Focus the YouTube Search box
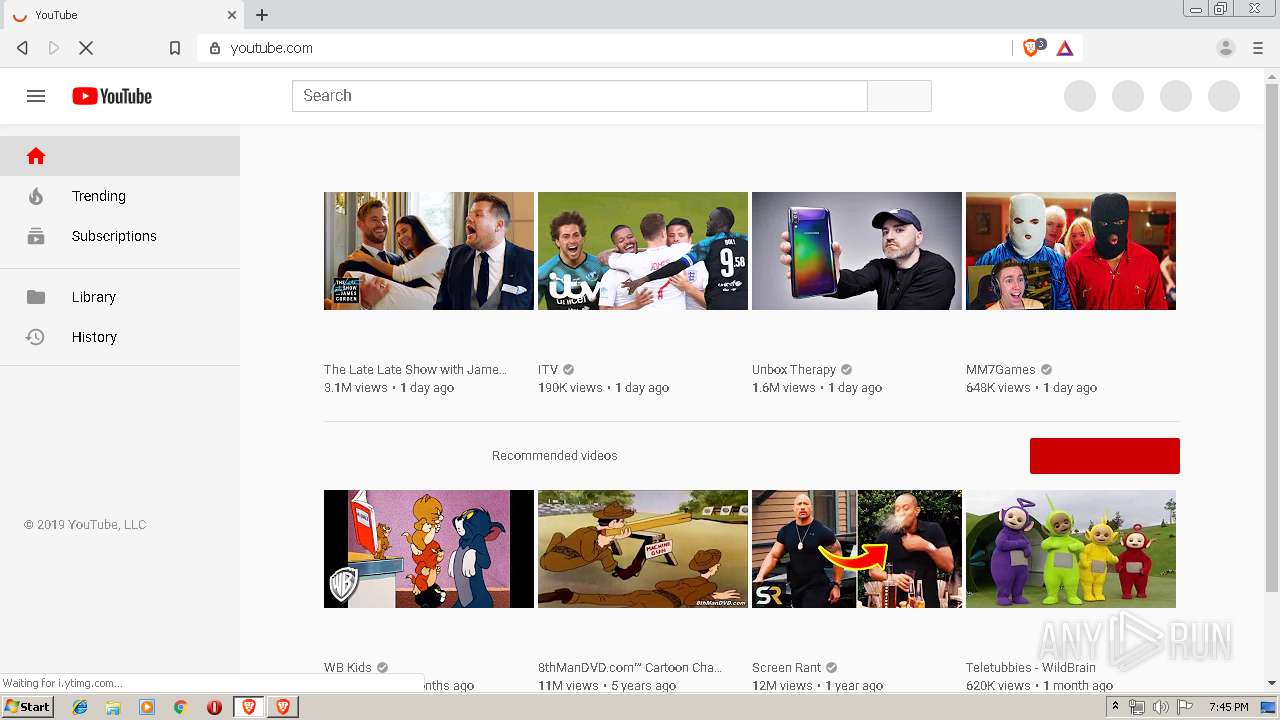Viewport: 1280px width, 720px height. [580, 96]
